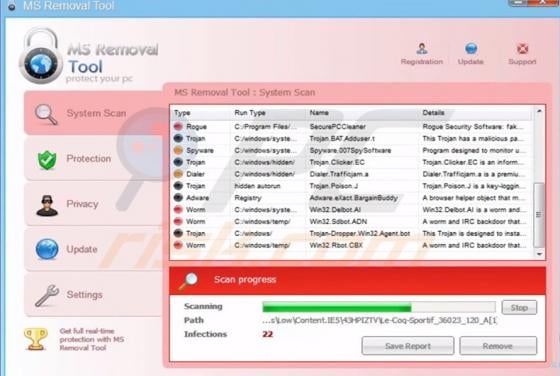Click 'Rogue Security Software: fak...' details cell
This screenshot has width=560, height=376.
click(472, 126)
